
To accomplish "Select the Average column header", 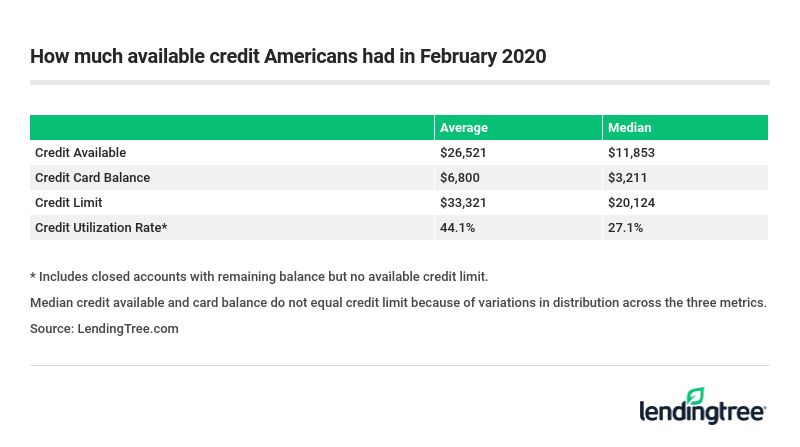I will click(x=464, y=128).
